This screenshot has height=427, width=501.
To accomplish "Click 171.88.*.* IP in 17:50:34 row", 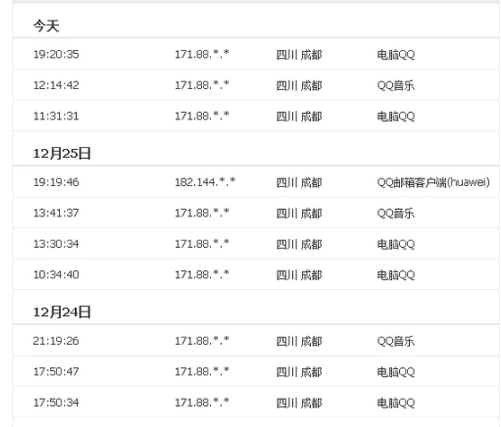I will [x=202, y=402].
